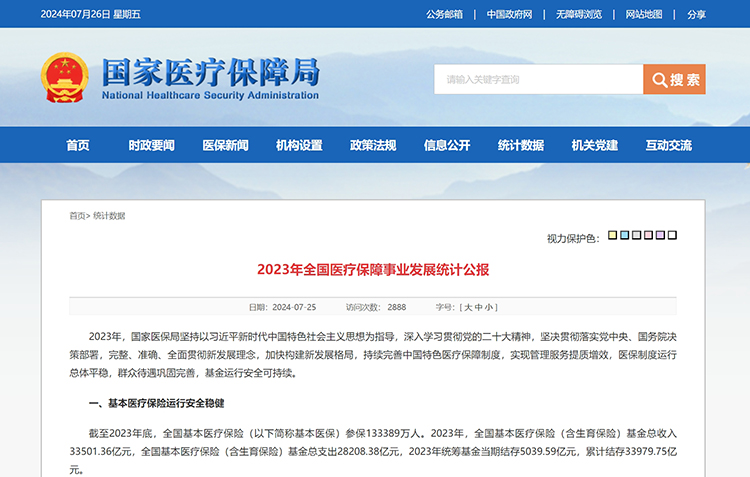Screen dimensions: 750x477
Task: Set font size to 小
Action: click(488, 307)
